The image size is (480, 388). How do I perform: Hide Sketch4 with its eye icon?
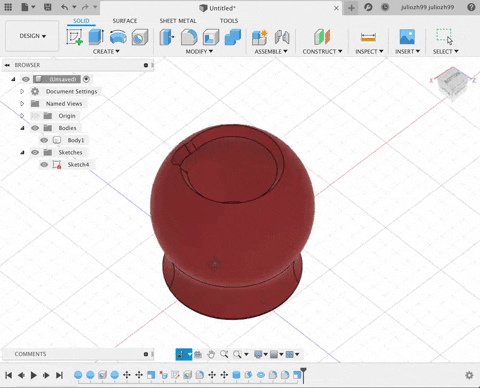[x=44, y=164]
